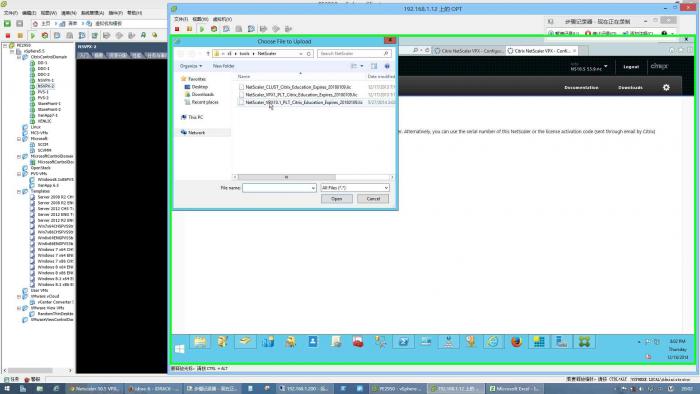Image resolution: width=700 pixels, height=394 pixels.
Task: Click the reset VM icon in vSphere toolbar
Action: click(x=45, y=35)
